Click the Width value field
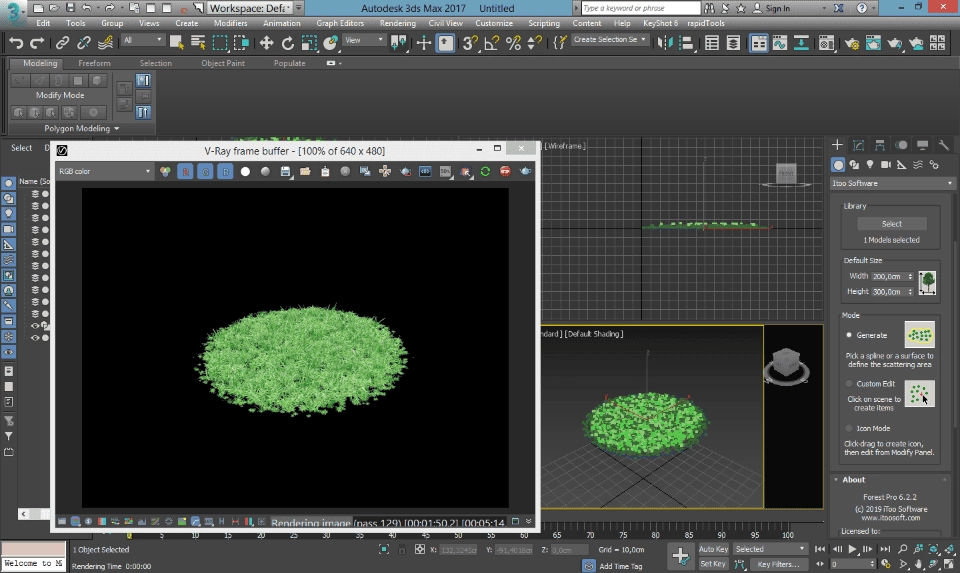 (888, 277)
